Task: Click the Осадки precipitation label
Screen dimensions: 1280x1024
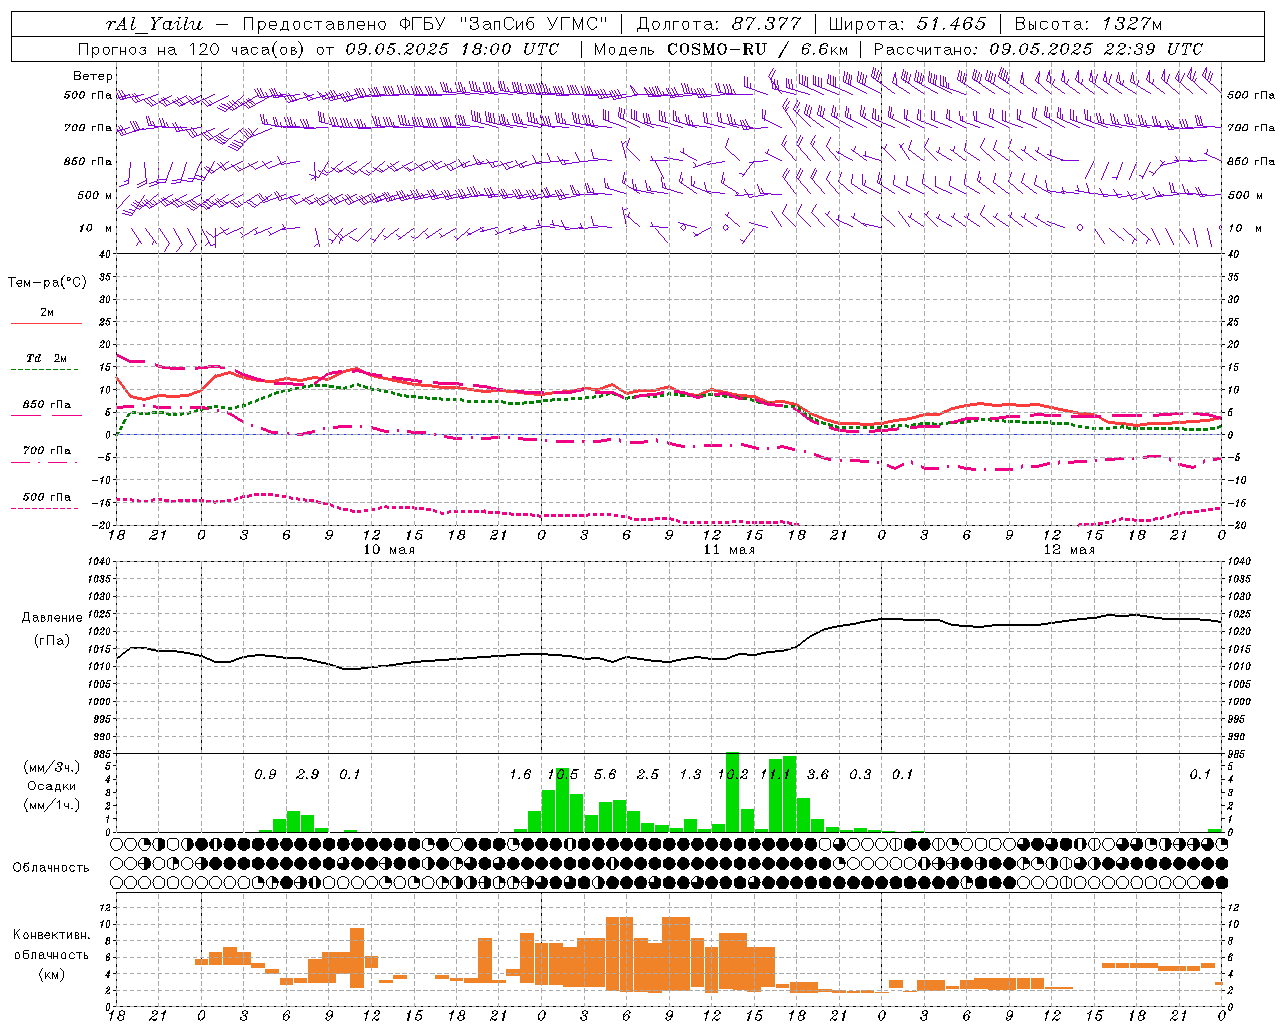Action: coord(52,786)
